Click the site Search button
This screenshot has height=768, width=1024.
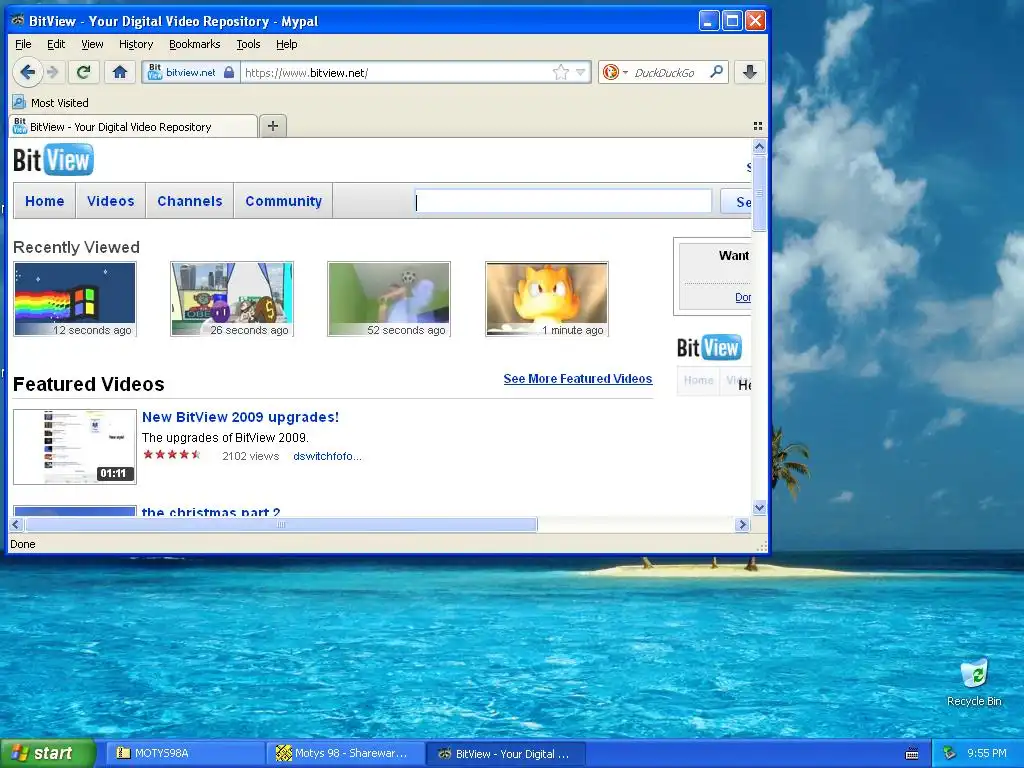tap(736, 201)
